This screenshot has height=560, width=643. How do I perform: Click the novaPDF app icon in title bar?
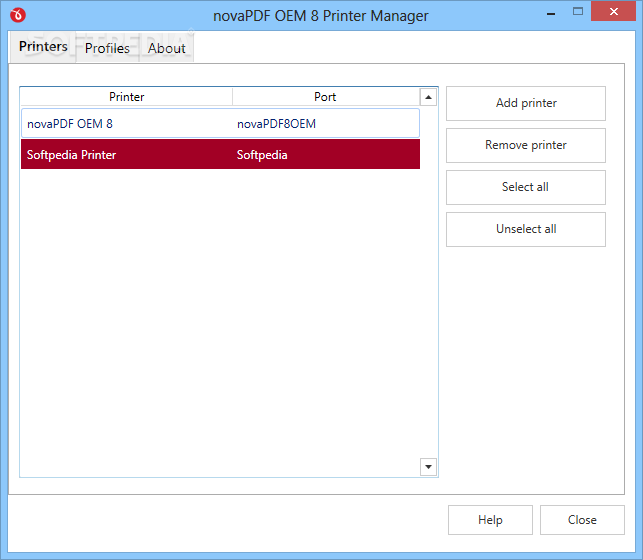click(18, 15)
